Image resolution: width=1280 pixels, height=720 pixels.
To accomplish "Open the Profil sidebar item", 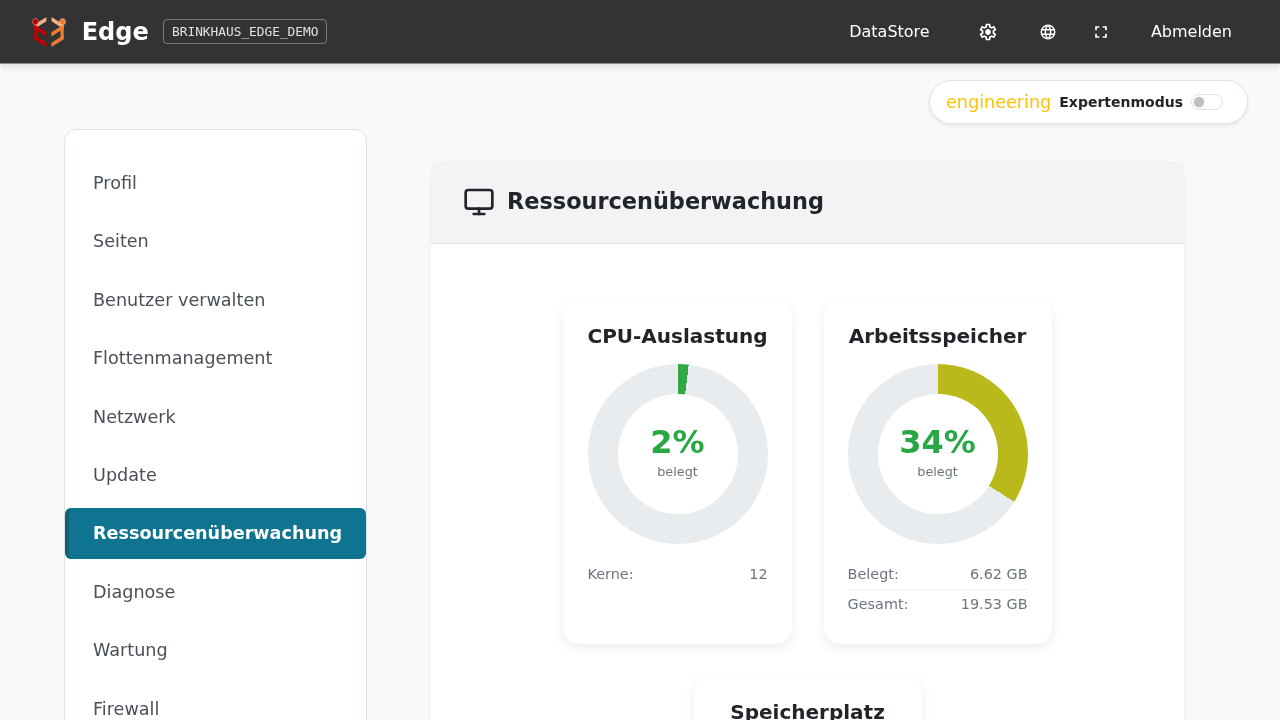I will pos(215,183).
